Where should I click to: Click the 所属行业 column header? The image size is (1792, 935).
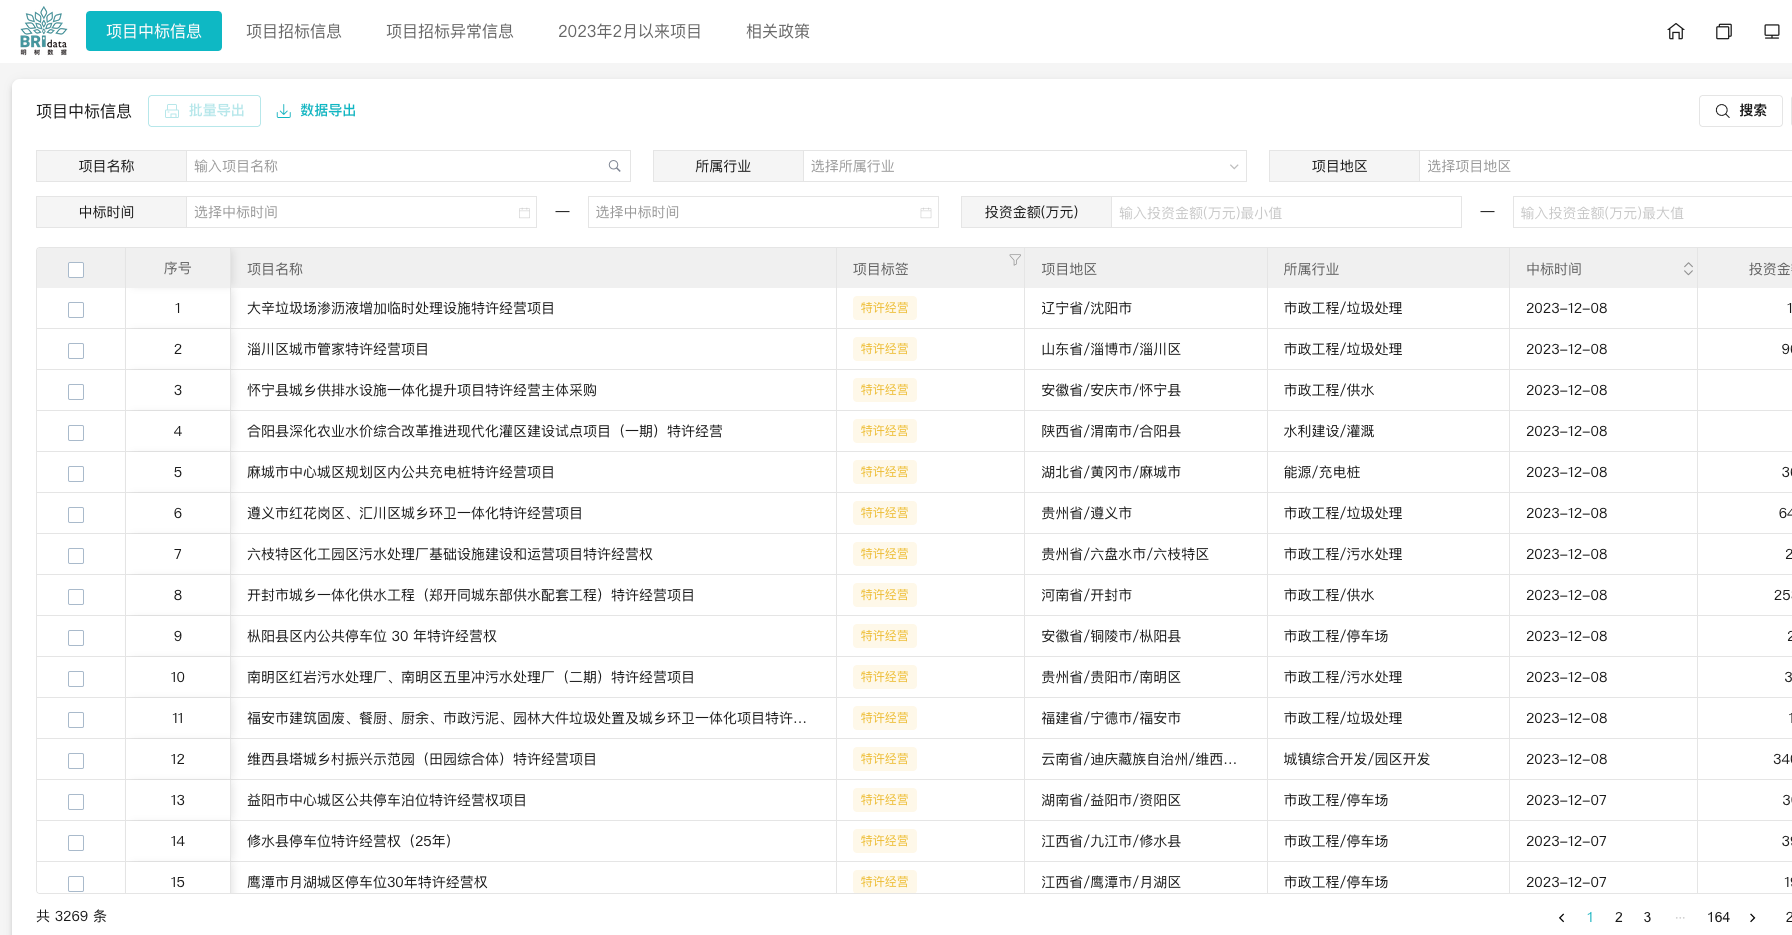1311,269
